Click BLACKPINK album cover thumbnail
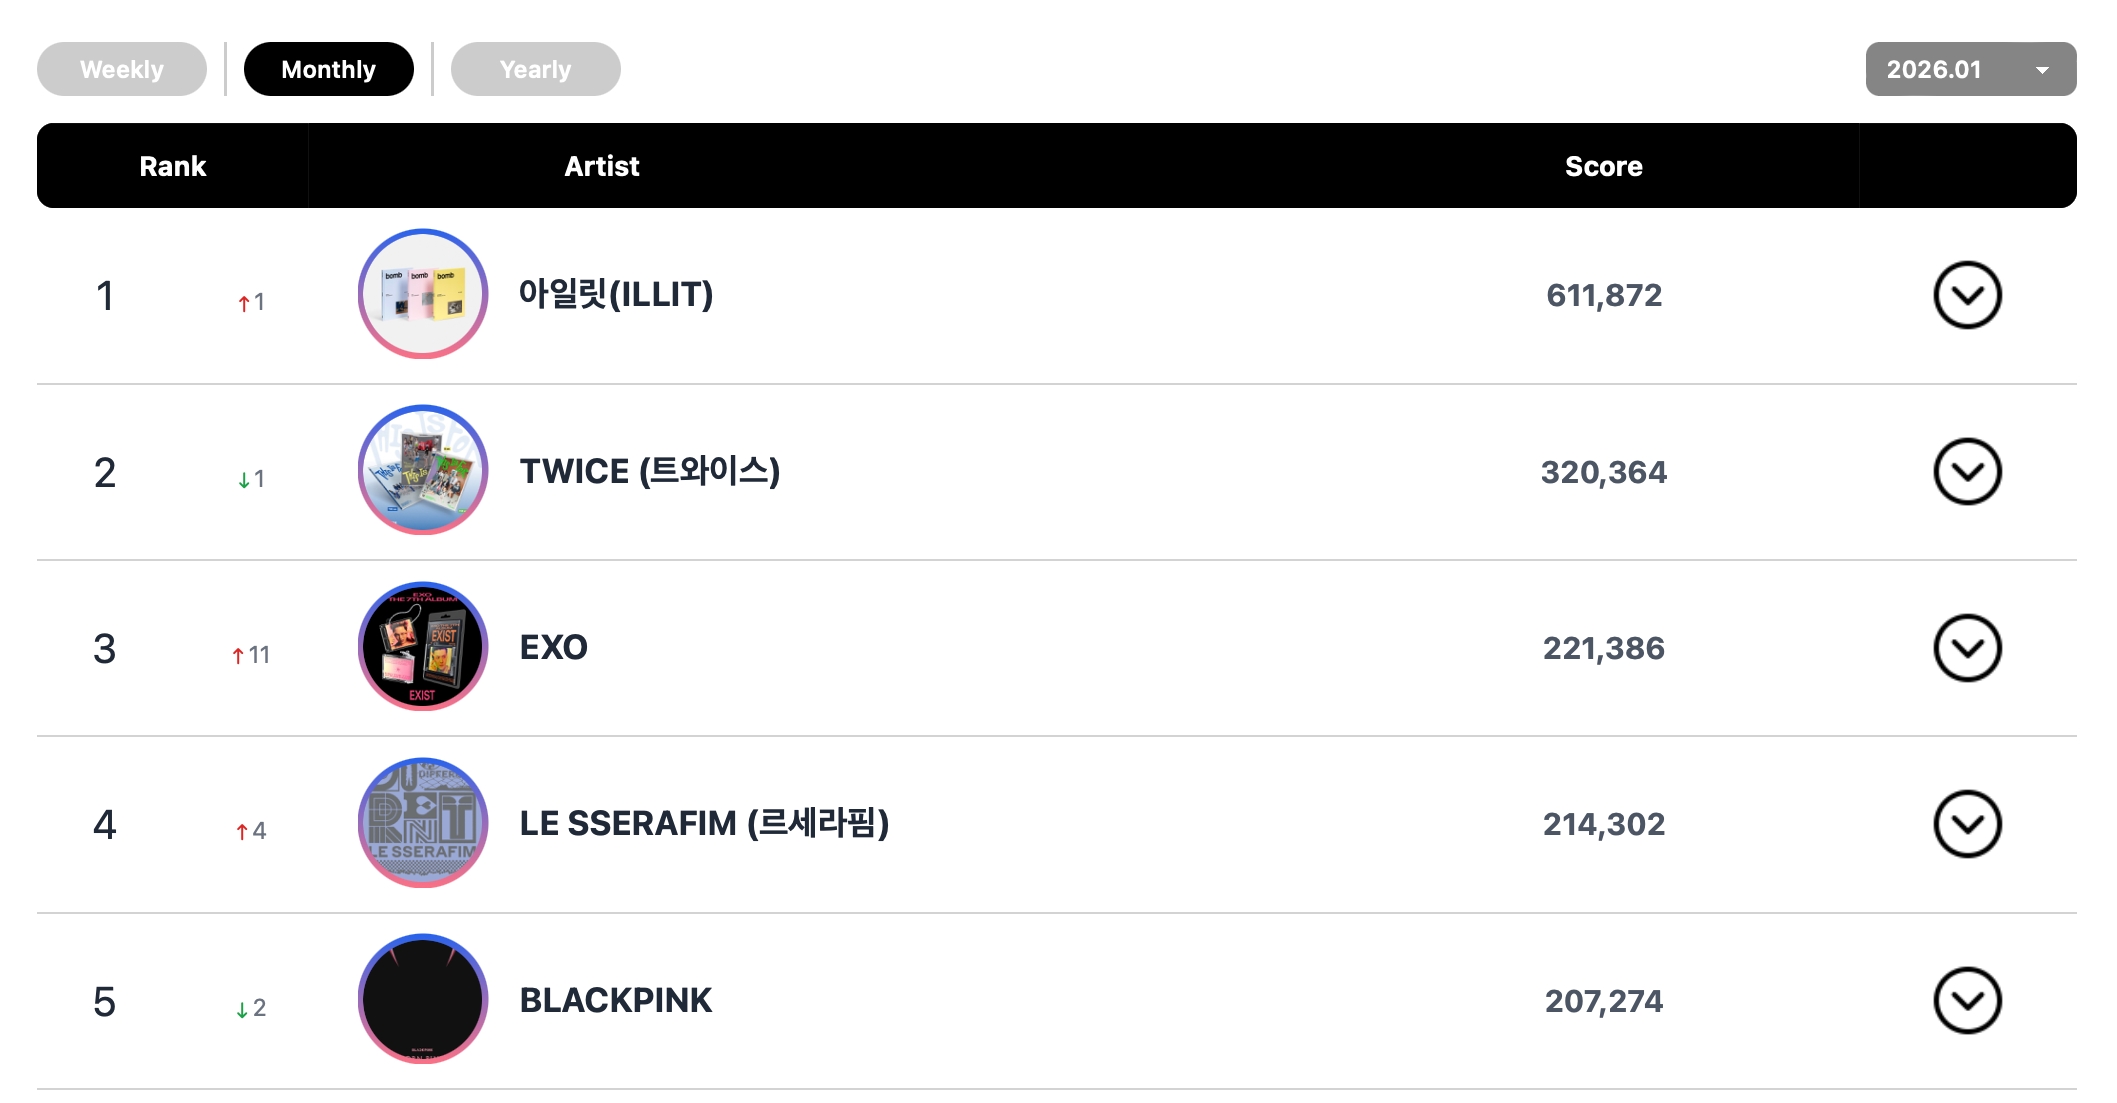This screenshot has height=1103, width=2117. point(423,999)
